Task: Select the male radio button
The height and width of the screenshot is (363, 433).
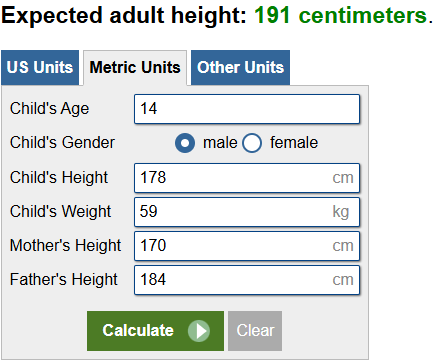Action: click(185, 143)
